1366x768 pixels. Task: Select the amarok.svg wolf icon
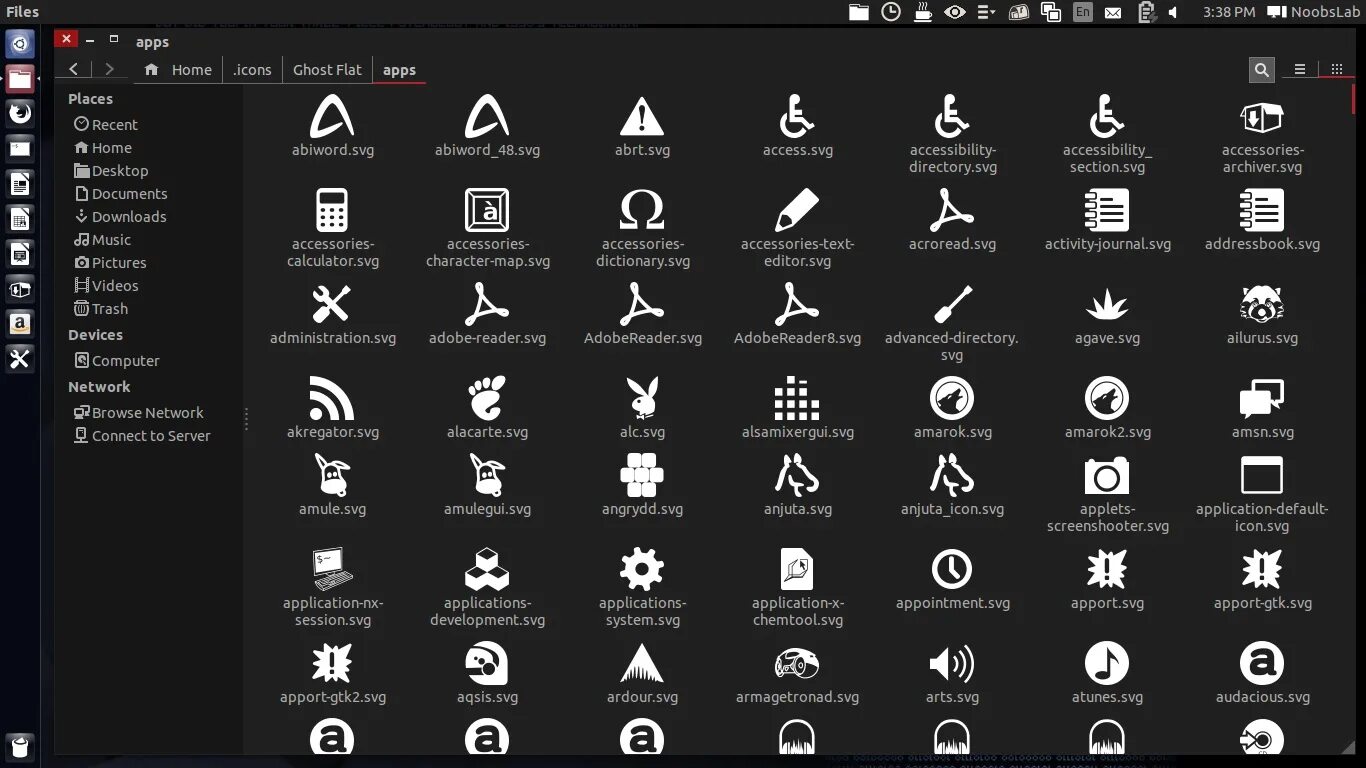click(952, 399)
